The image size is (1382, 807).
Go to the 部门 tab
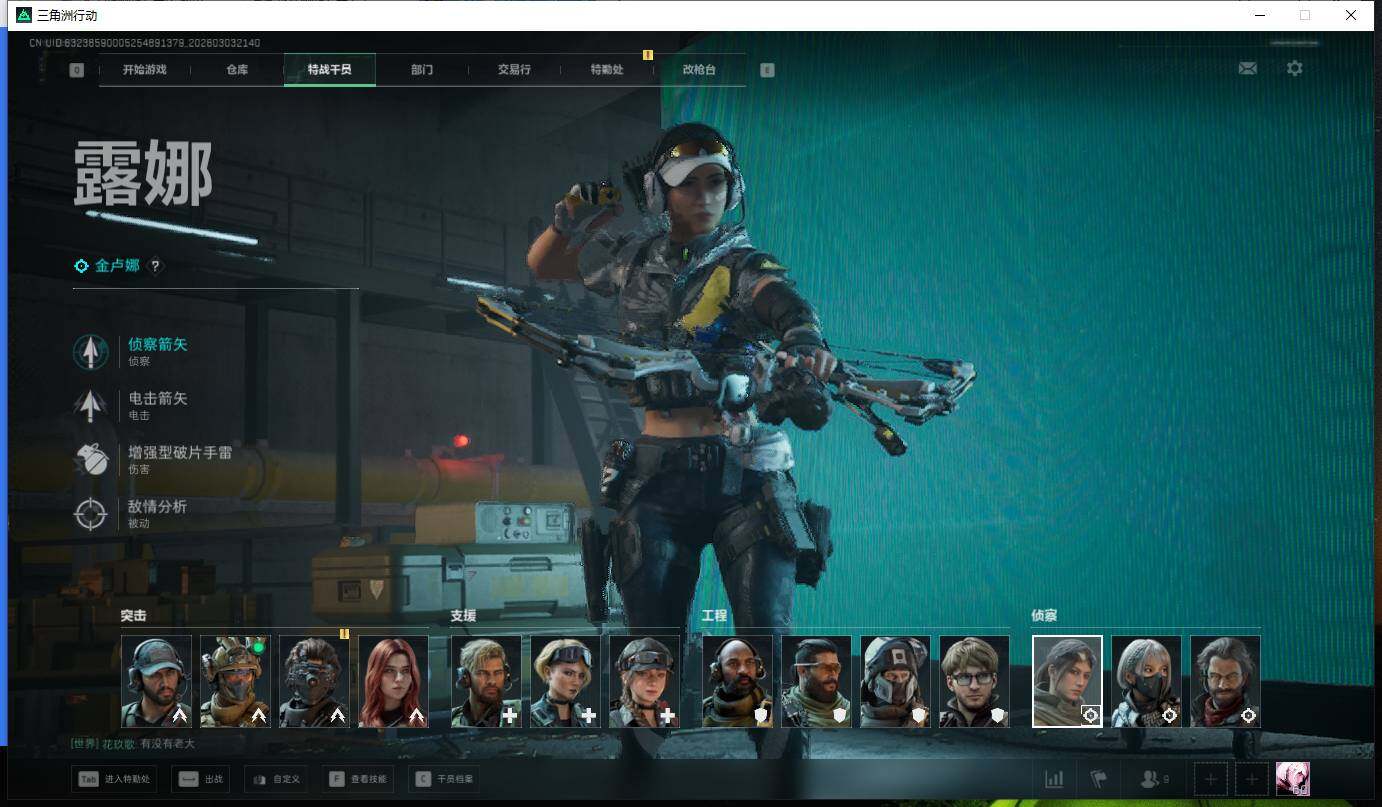pyautogui.click(x=422, y=70)
